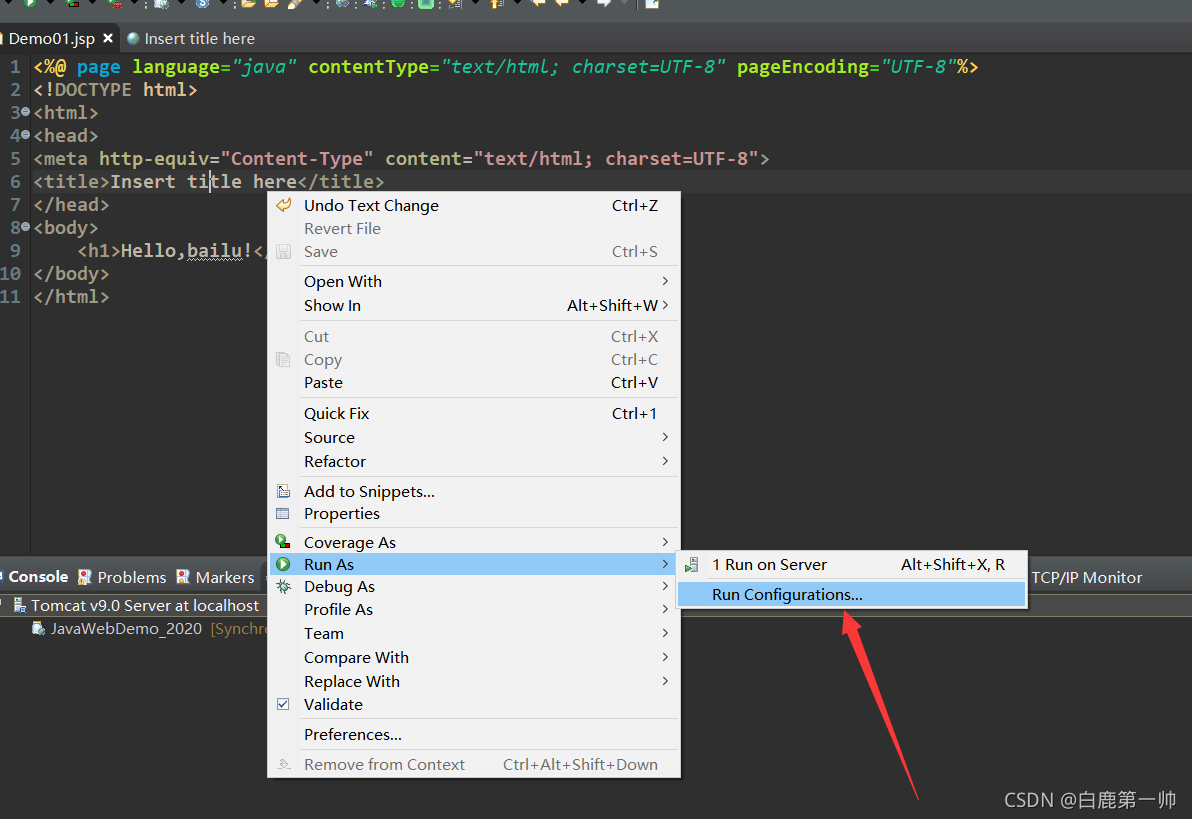Viewport: 1192px width, 819px height.
Task: Expand the Source submenu arrow
Action: click(x=665, y=437)
